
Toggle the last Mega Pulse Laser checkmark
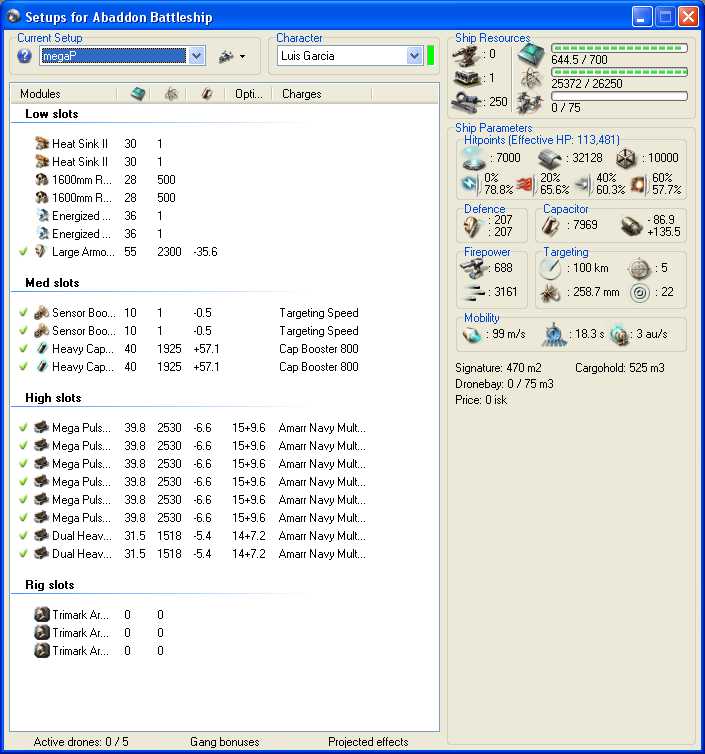click(x=23, y=517)
